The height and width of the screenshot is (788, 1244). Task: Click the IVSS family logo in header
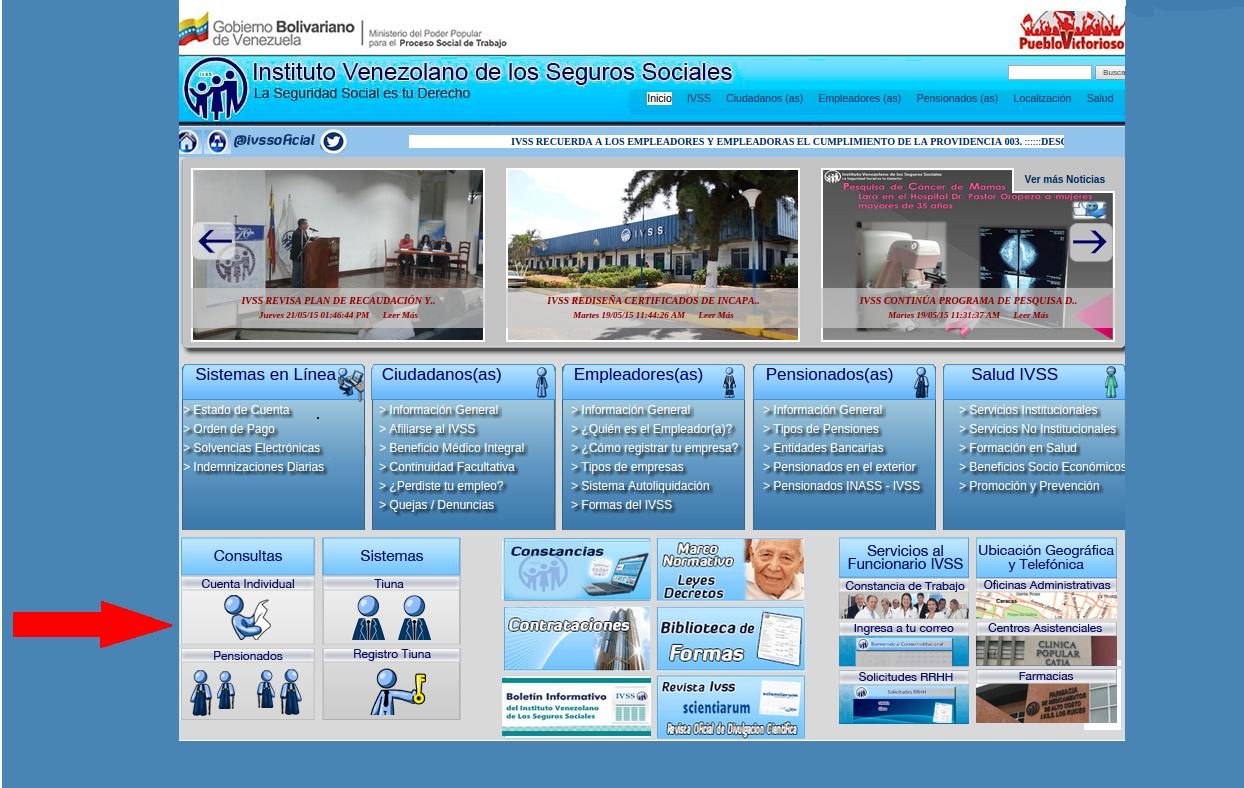pos(216,89)
